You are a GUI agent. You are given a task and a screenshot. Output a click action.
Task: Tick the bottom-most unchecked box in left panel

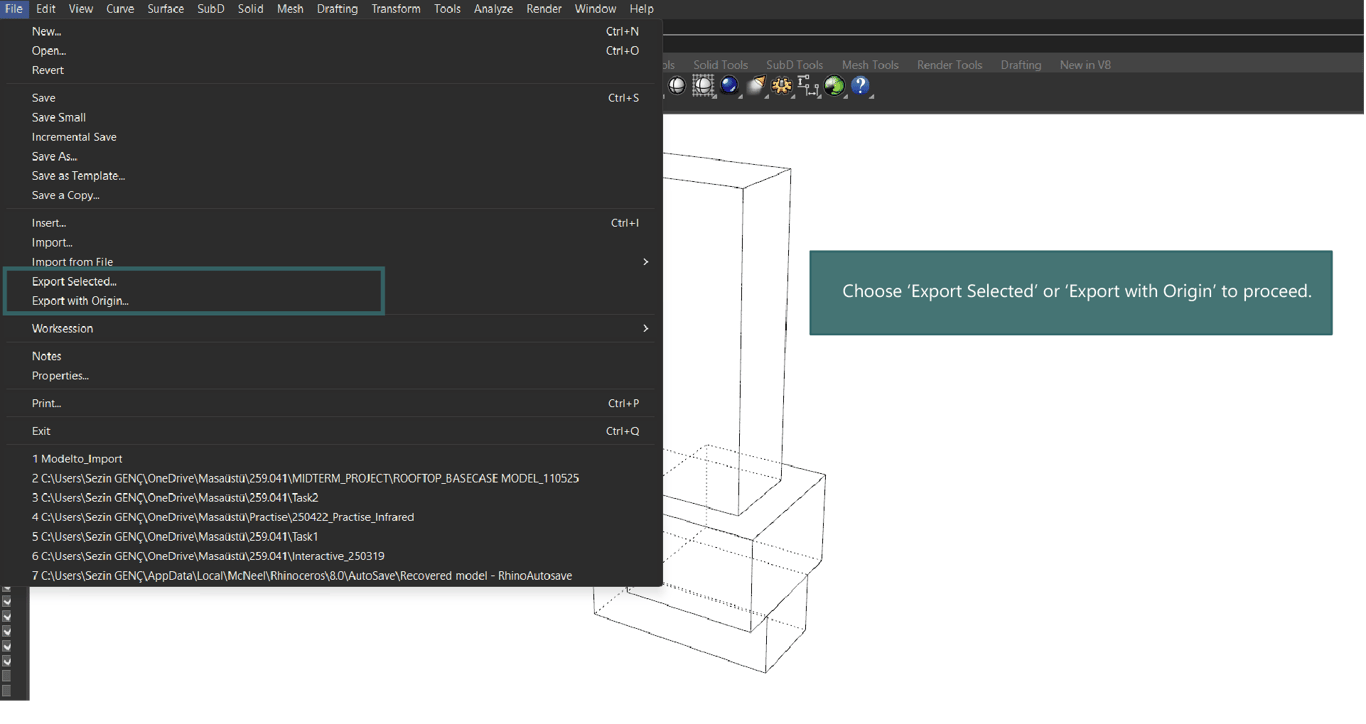(7, 691)
